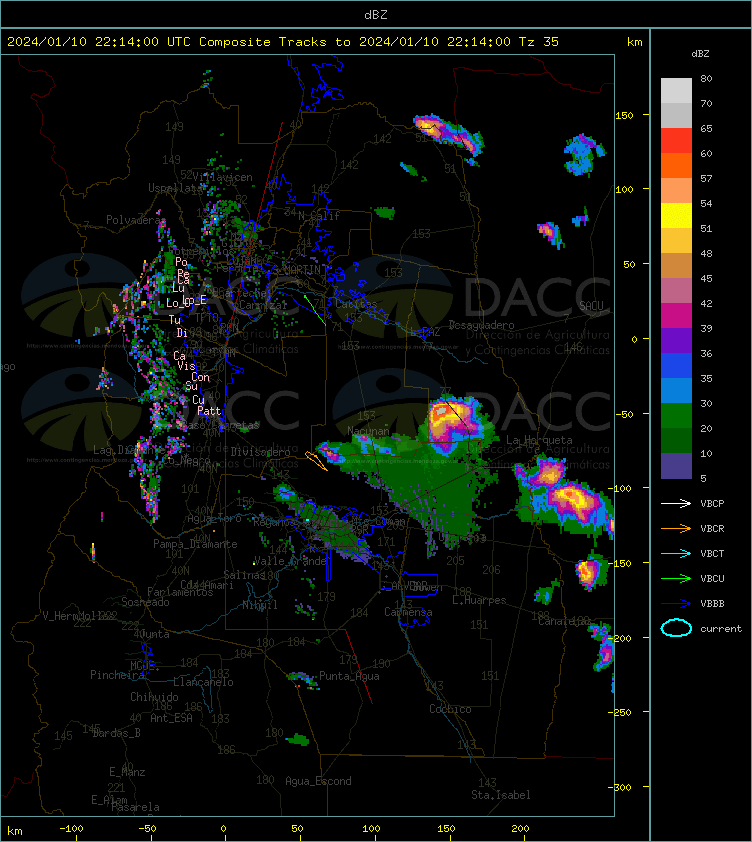Image resolution: width=752 pixels, height=842 pixels.
Task: Click the 'Carmensa' map label
Action: (408, 612)
